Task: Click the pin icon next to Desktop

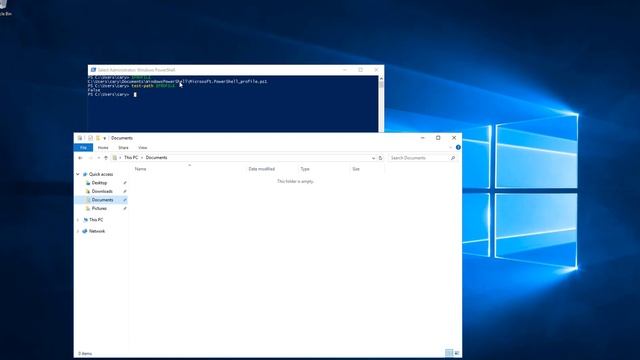Action: (x=125, y=183)
